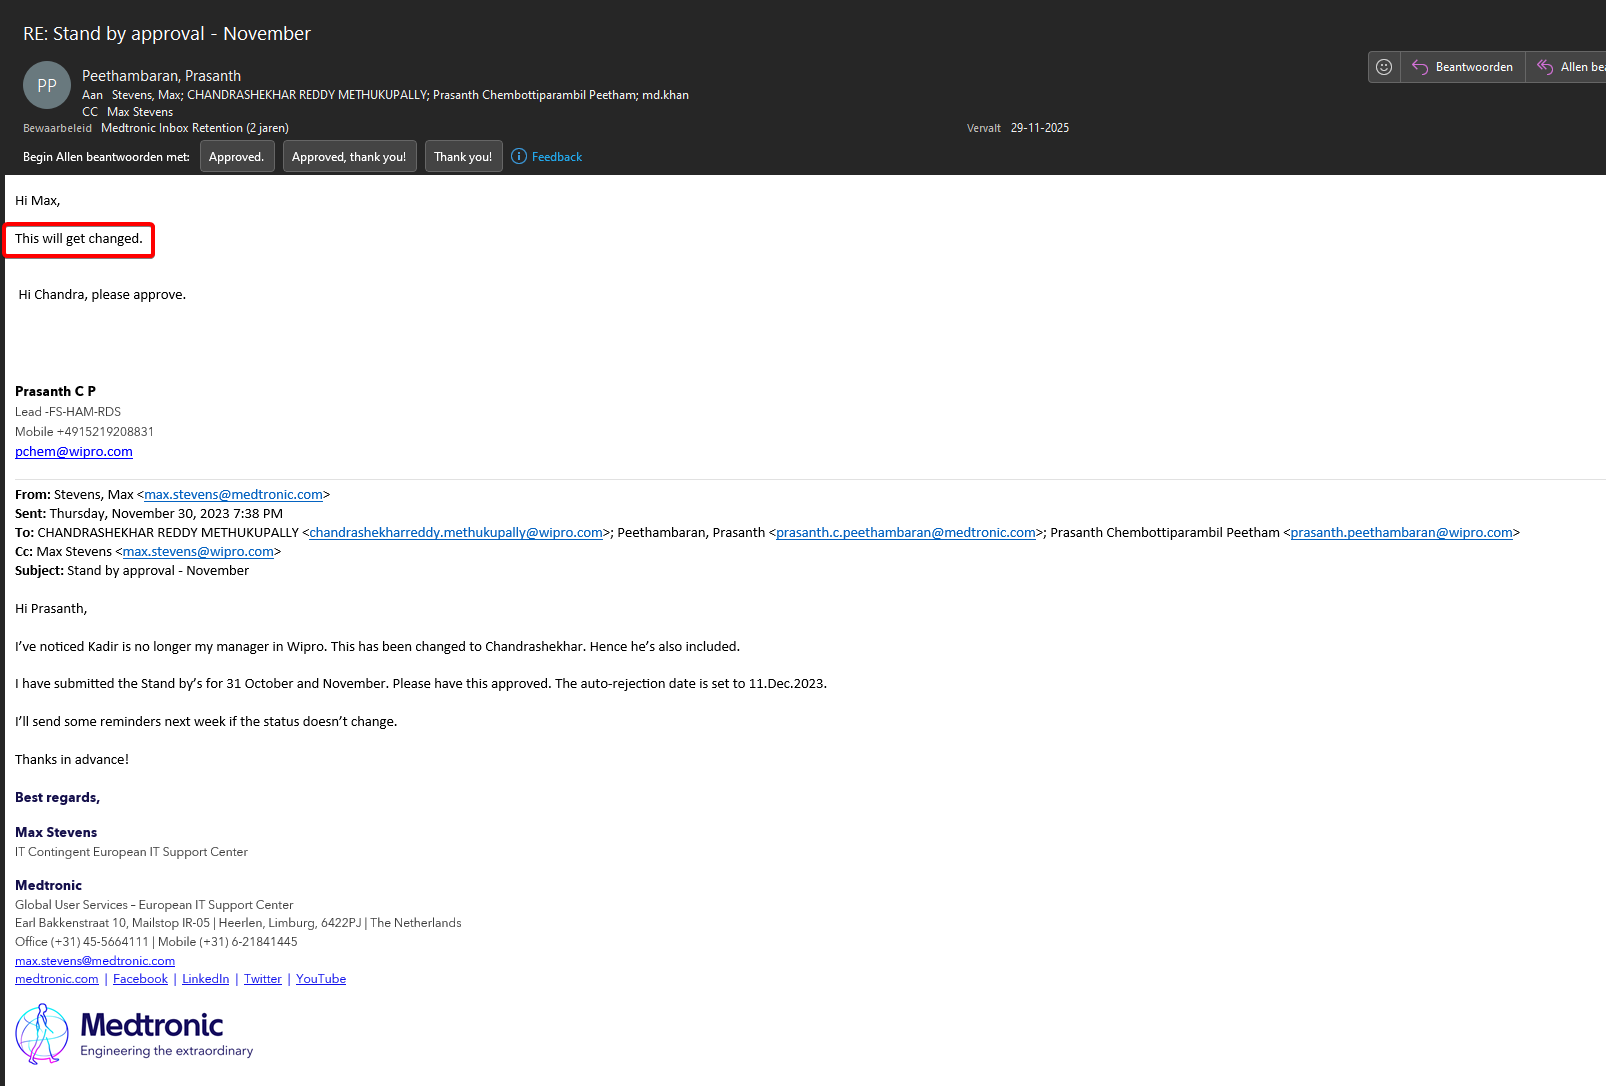Open the LinkedIn link in signature

(x=205, y=979)
